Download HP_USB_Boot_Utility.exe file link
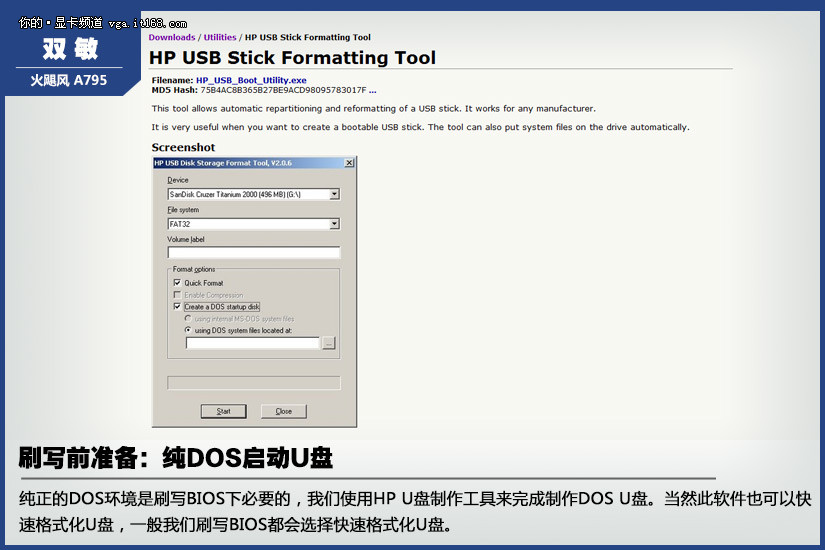Screen dimensions: 825x550 [251, 80]
